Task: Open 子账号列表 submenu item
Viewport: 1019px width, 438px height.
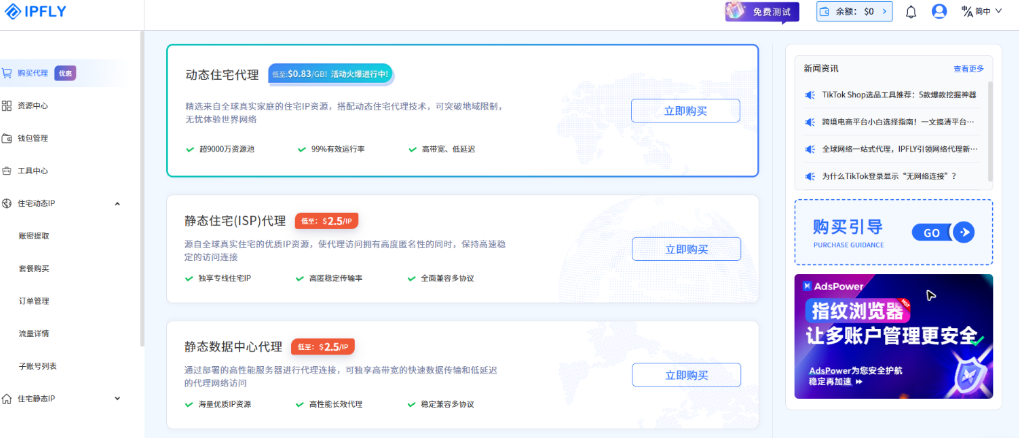Action: pos(38,366)
